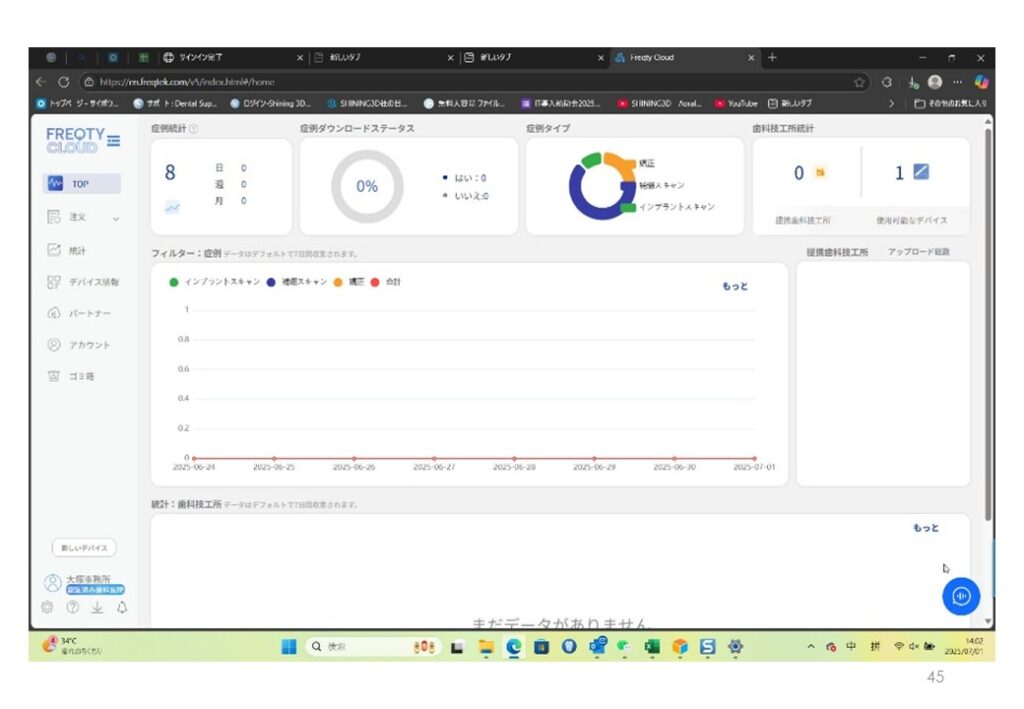This screenshot has height=709, width=1024.
Task: Click the blue floating round button at bottom right
Action: (961, 596)
